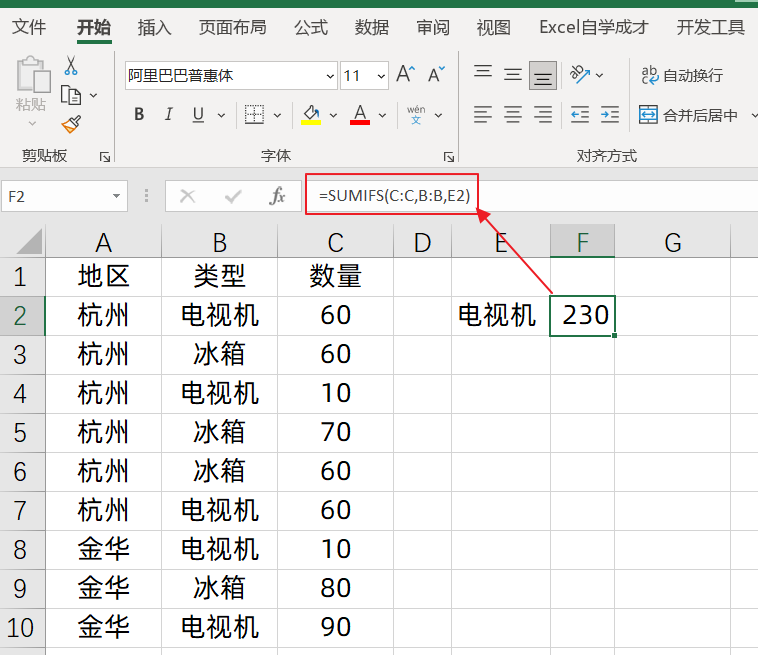Expand font color options arrow

(x=382, y=115)
